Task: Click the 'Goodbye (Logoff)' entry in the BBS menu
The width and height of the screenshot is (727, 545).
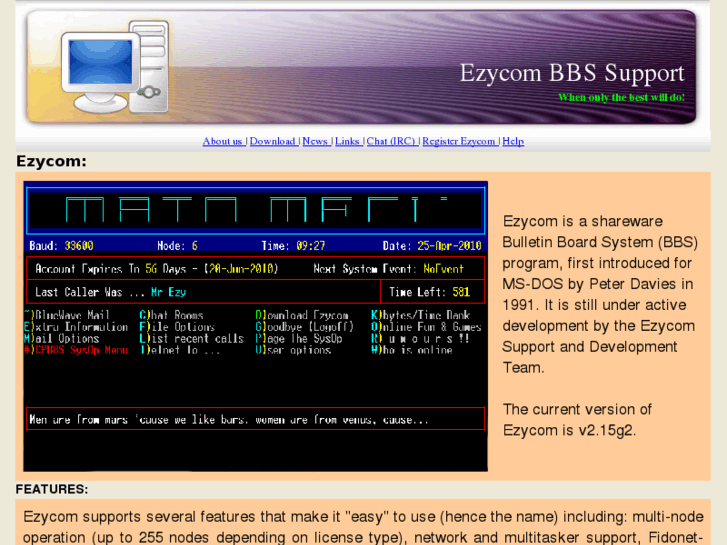Action: [304, 327]
